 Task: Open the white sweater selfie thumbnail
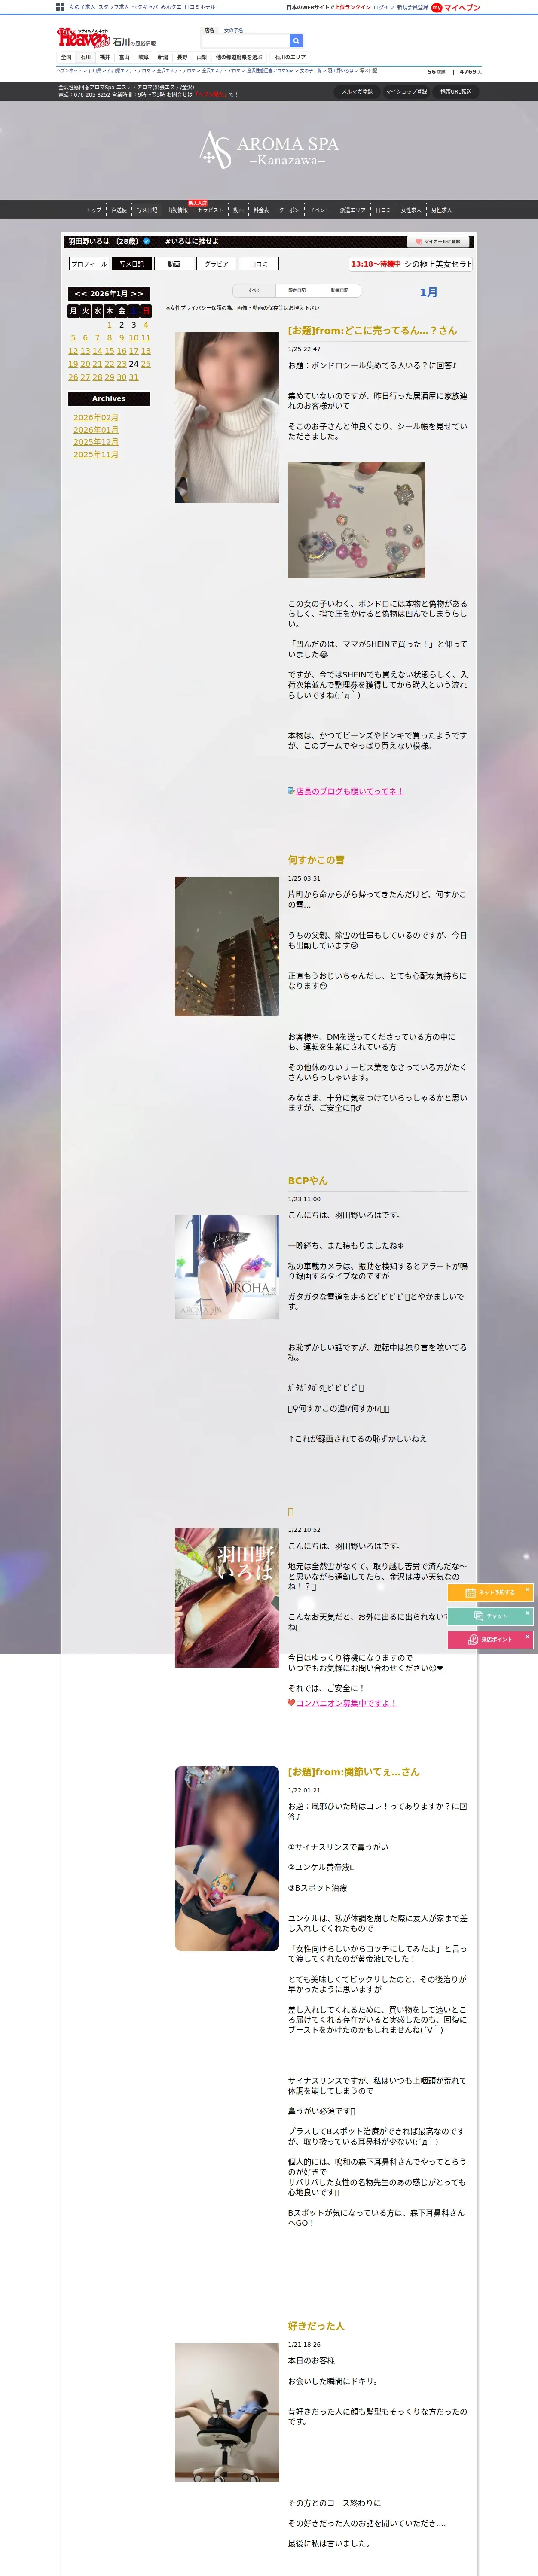(x=227, y=417)
